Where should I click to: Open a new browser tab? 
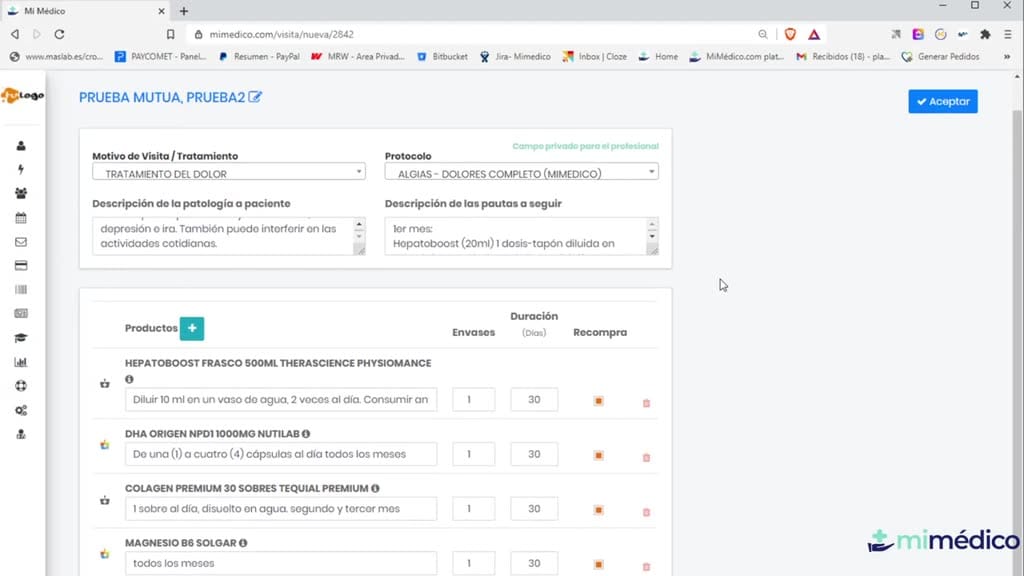pos(184,11)
